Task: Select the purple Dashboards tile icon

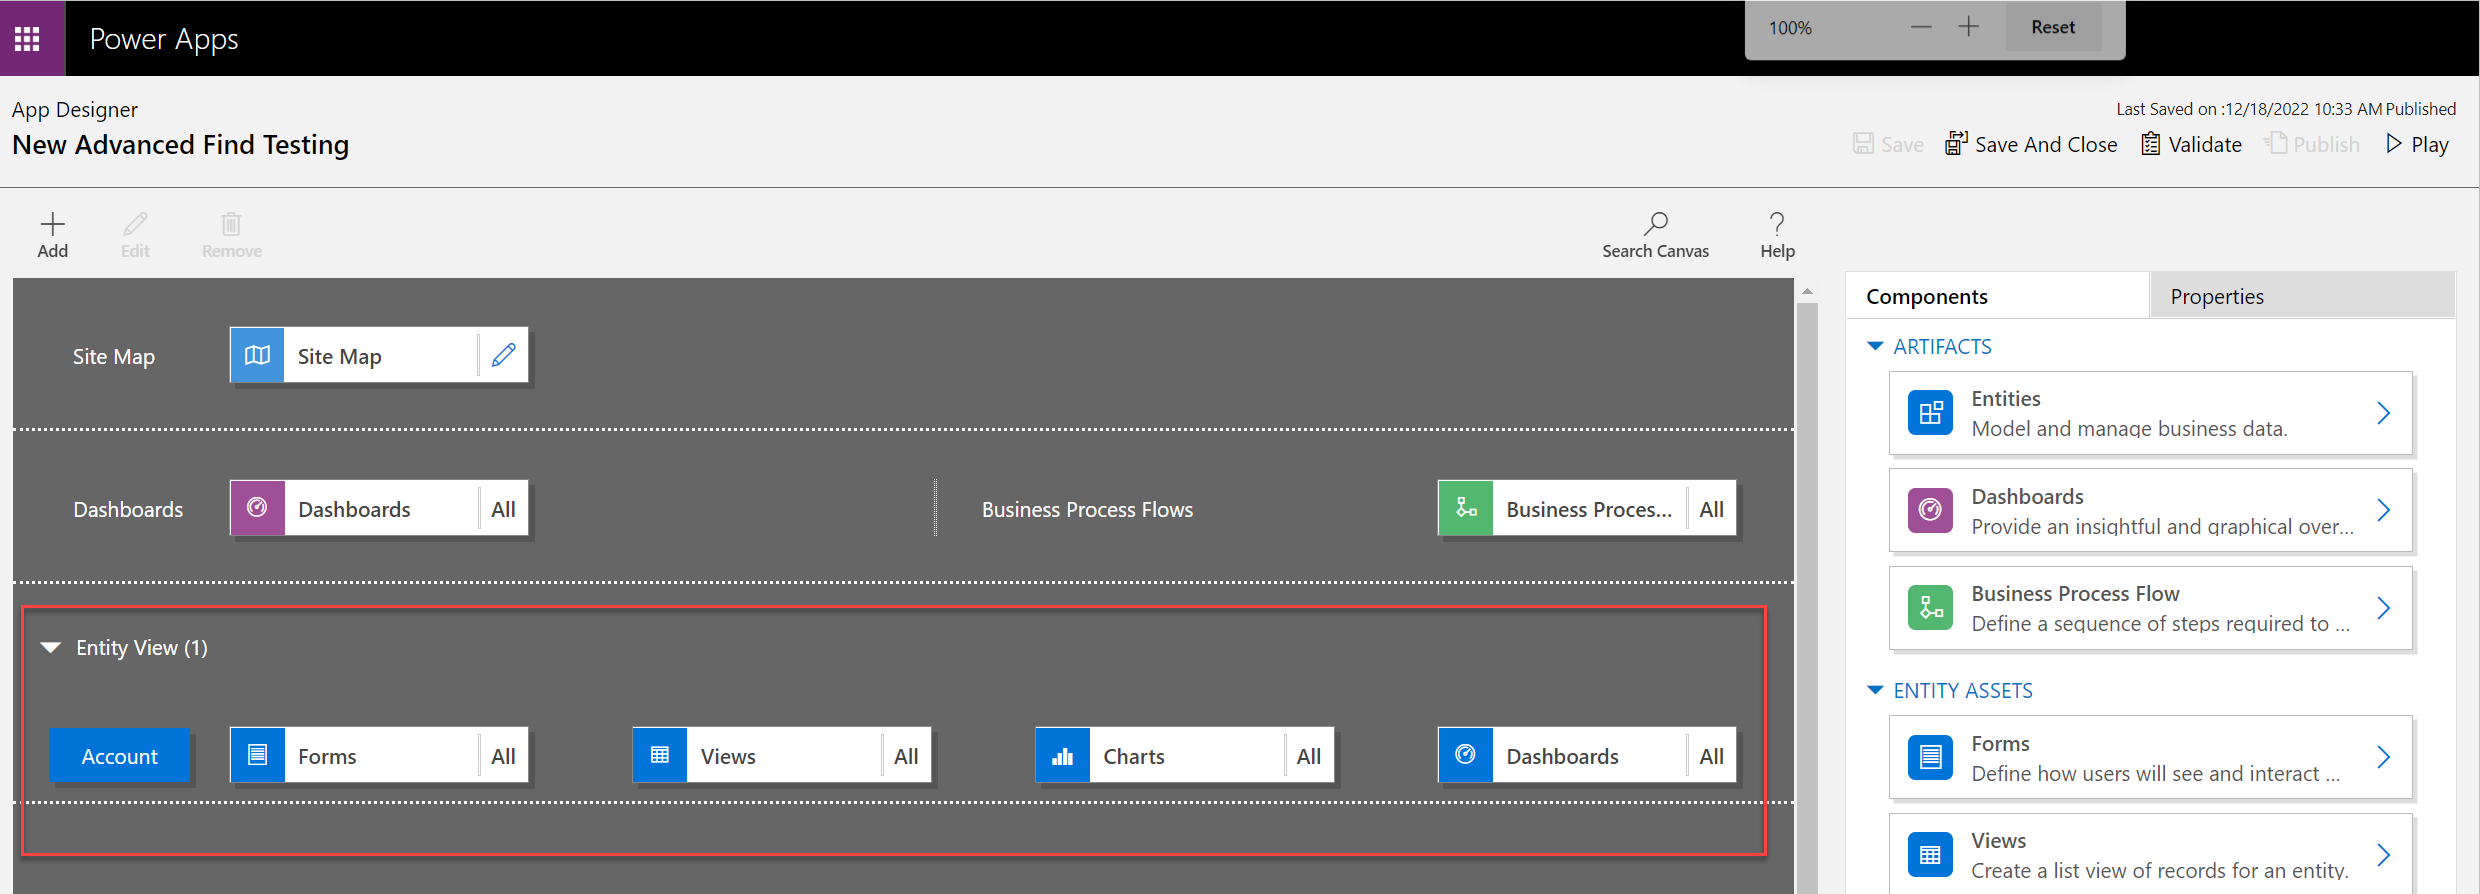Action: tap(257, 508)
